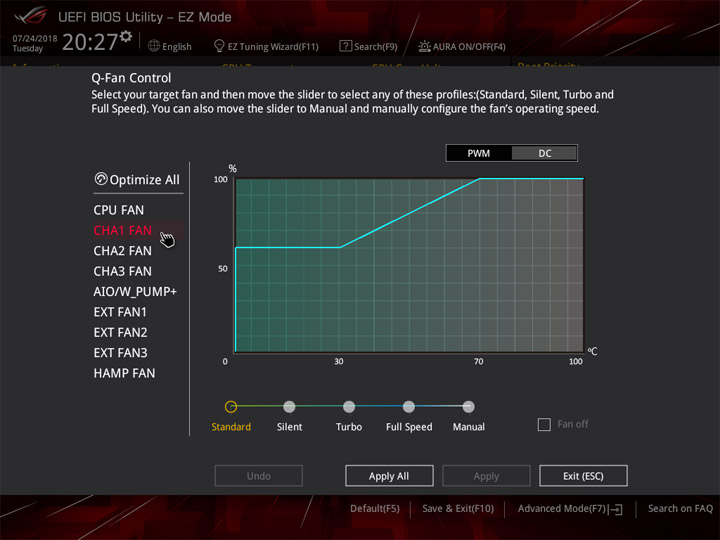
Task: Select HAMP FAN in the fan list
Action: [124, 373]
